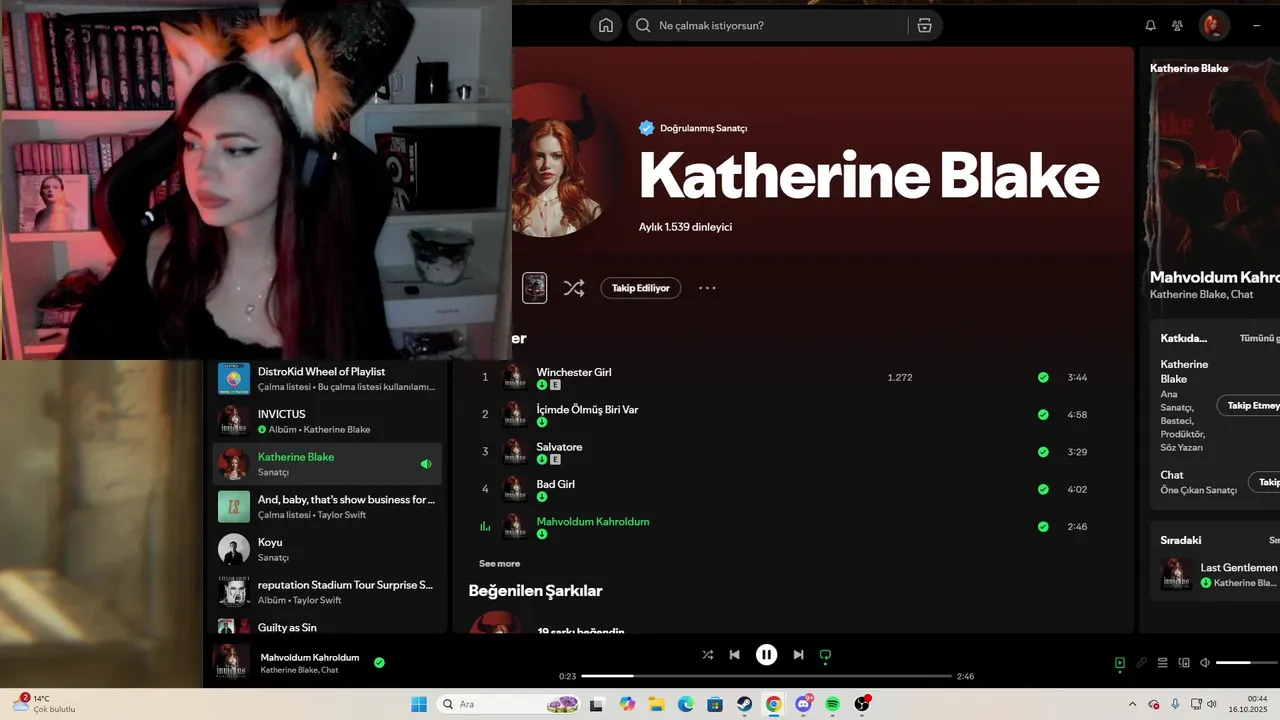Open the INVICTUS album in the library

pyautogui.click(x=328, y=421)
